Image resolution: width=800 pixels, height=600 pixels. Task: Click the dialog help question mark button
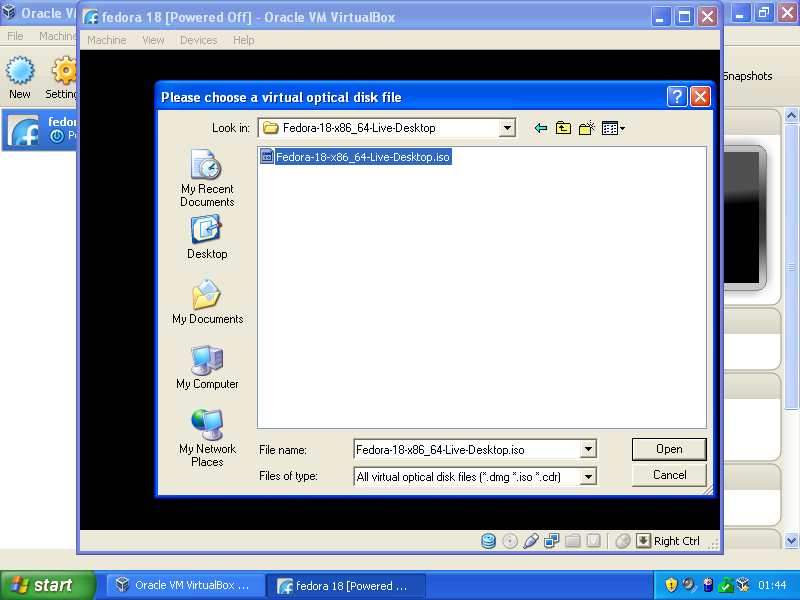(x=677, y=96)
